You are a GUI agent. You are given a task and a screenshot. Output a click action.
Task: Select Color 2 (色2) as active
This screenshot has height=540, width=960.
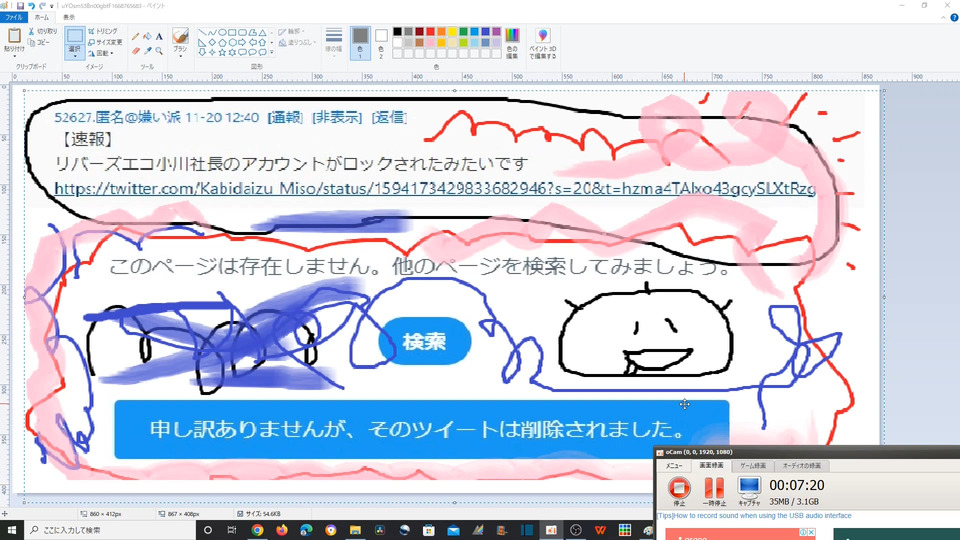pos(381,43)
